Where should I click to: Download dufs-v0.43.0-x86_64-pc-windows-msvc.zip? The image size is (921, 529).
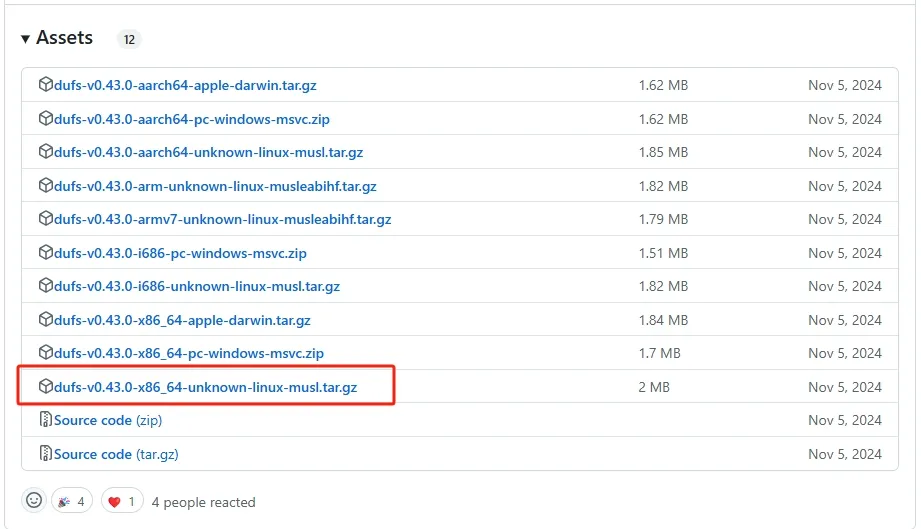coord(189,353)
